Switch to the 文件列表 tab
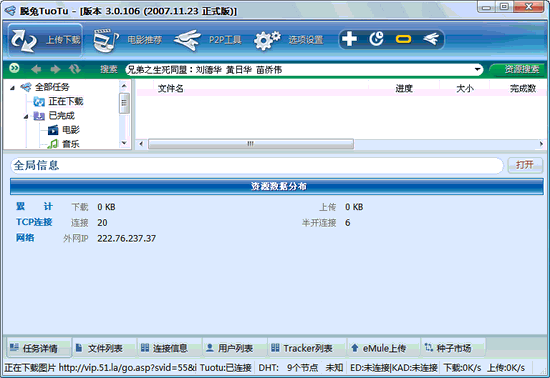The width and height of the screenshot is (550, 378). coord(105,348)
